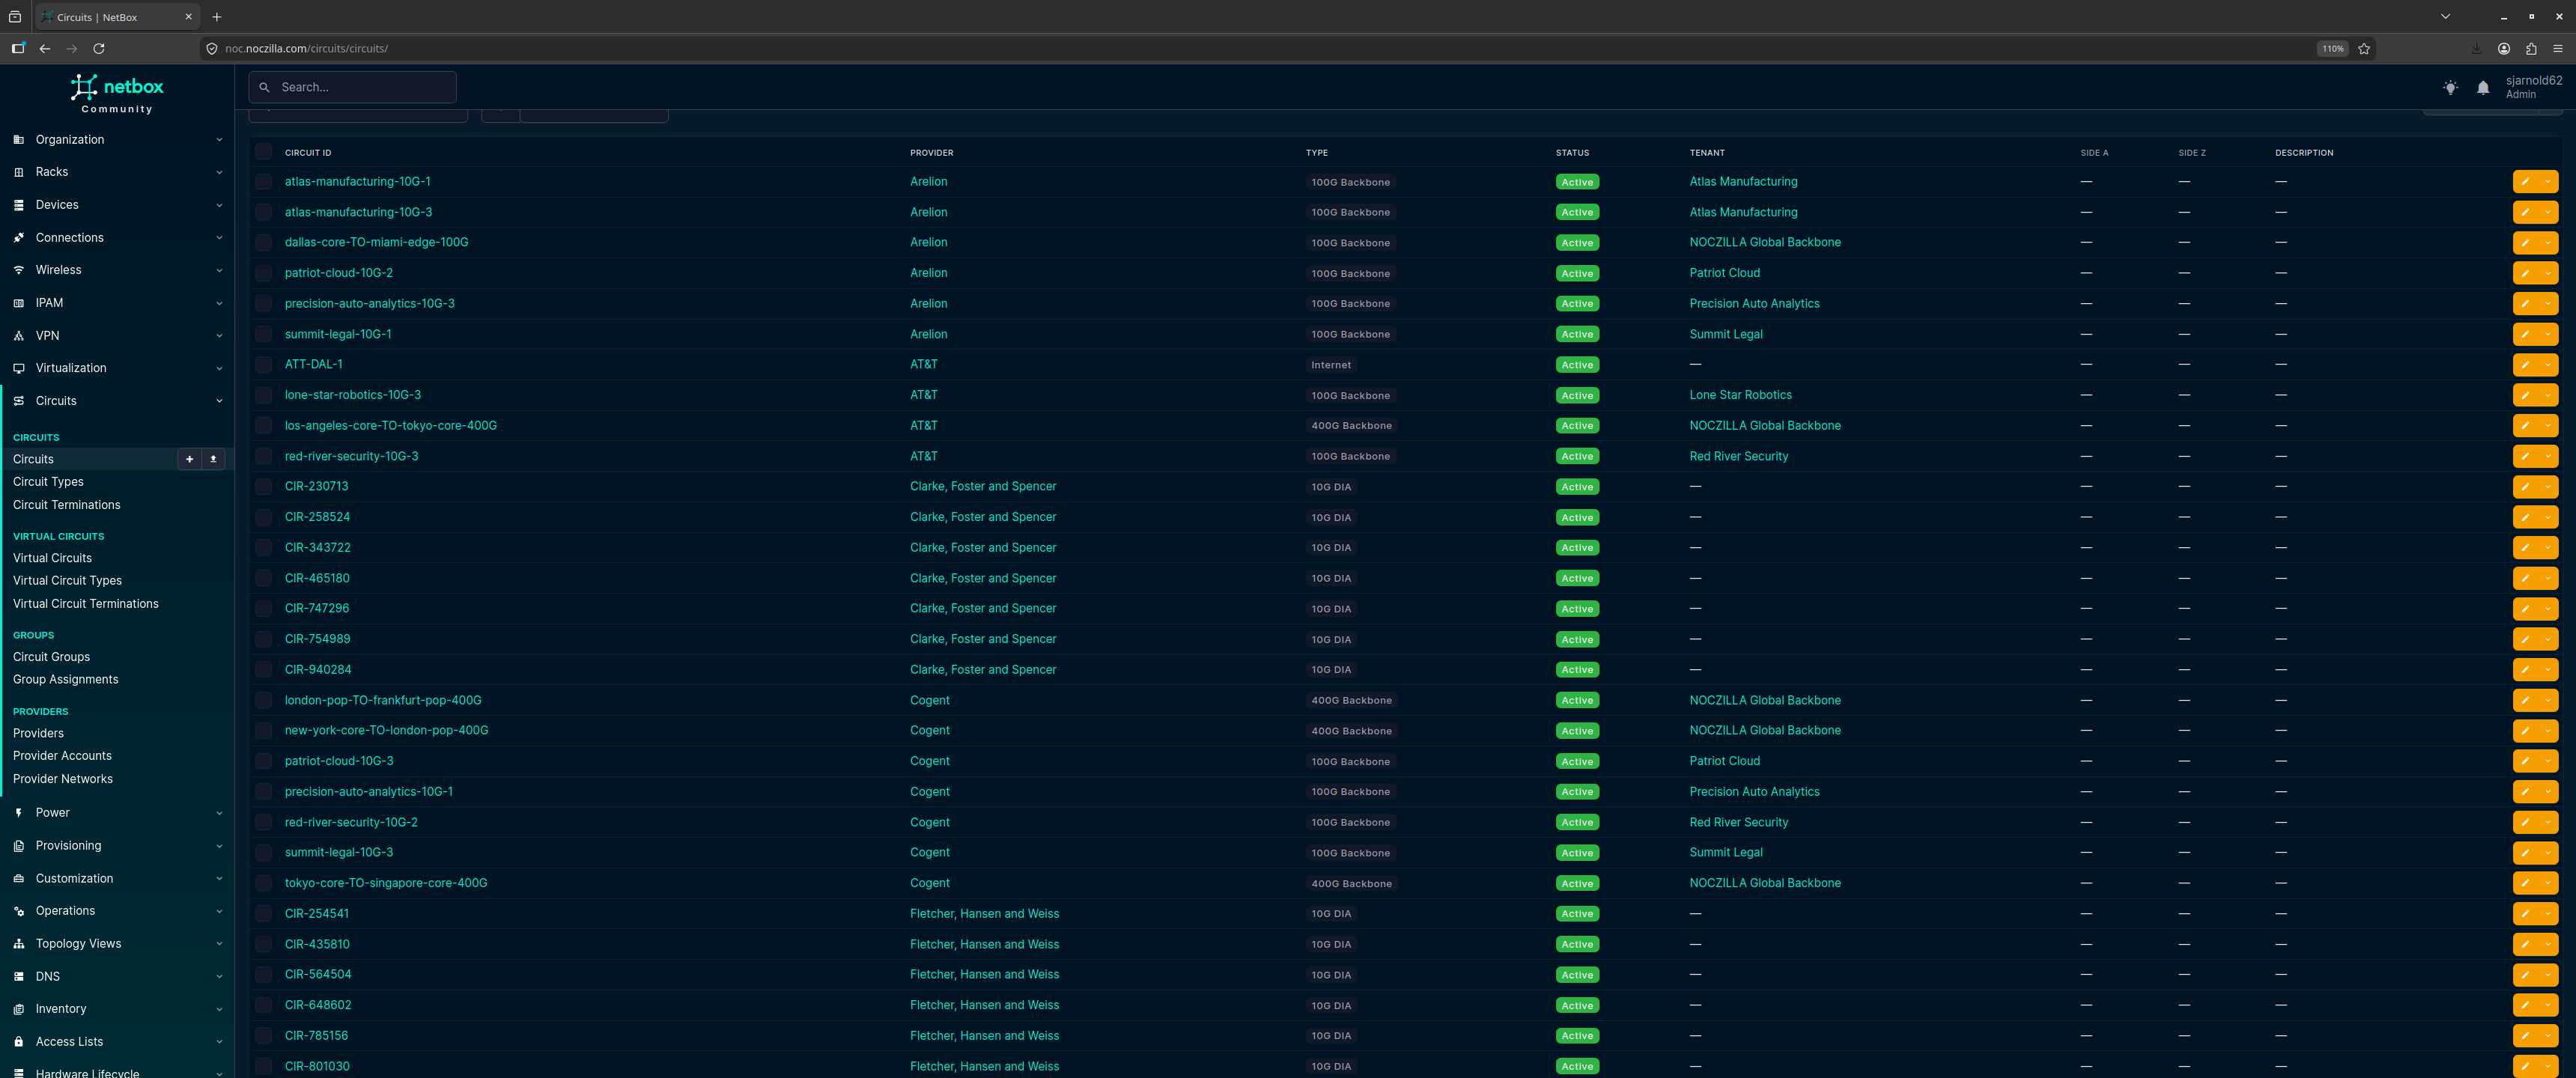This screenshot has width=2576, height=1078.
Task: Open the browser tab list dropdown
Action: 2445,17
